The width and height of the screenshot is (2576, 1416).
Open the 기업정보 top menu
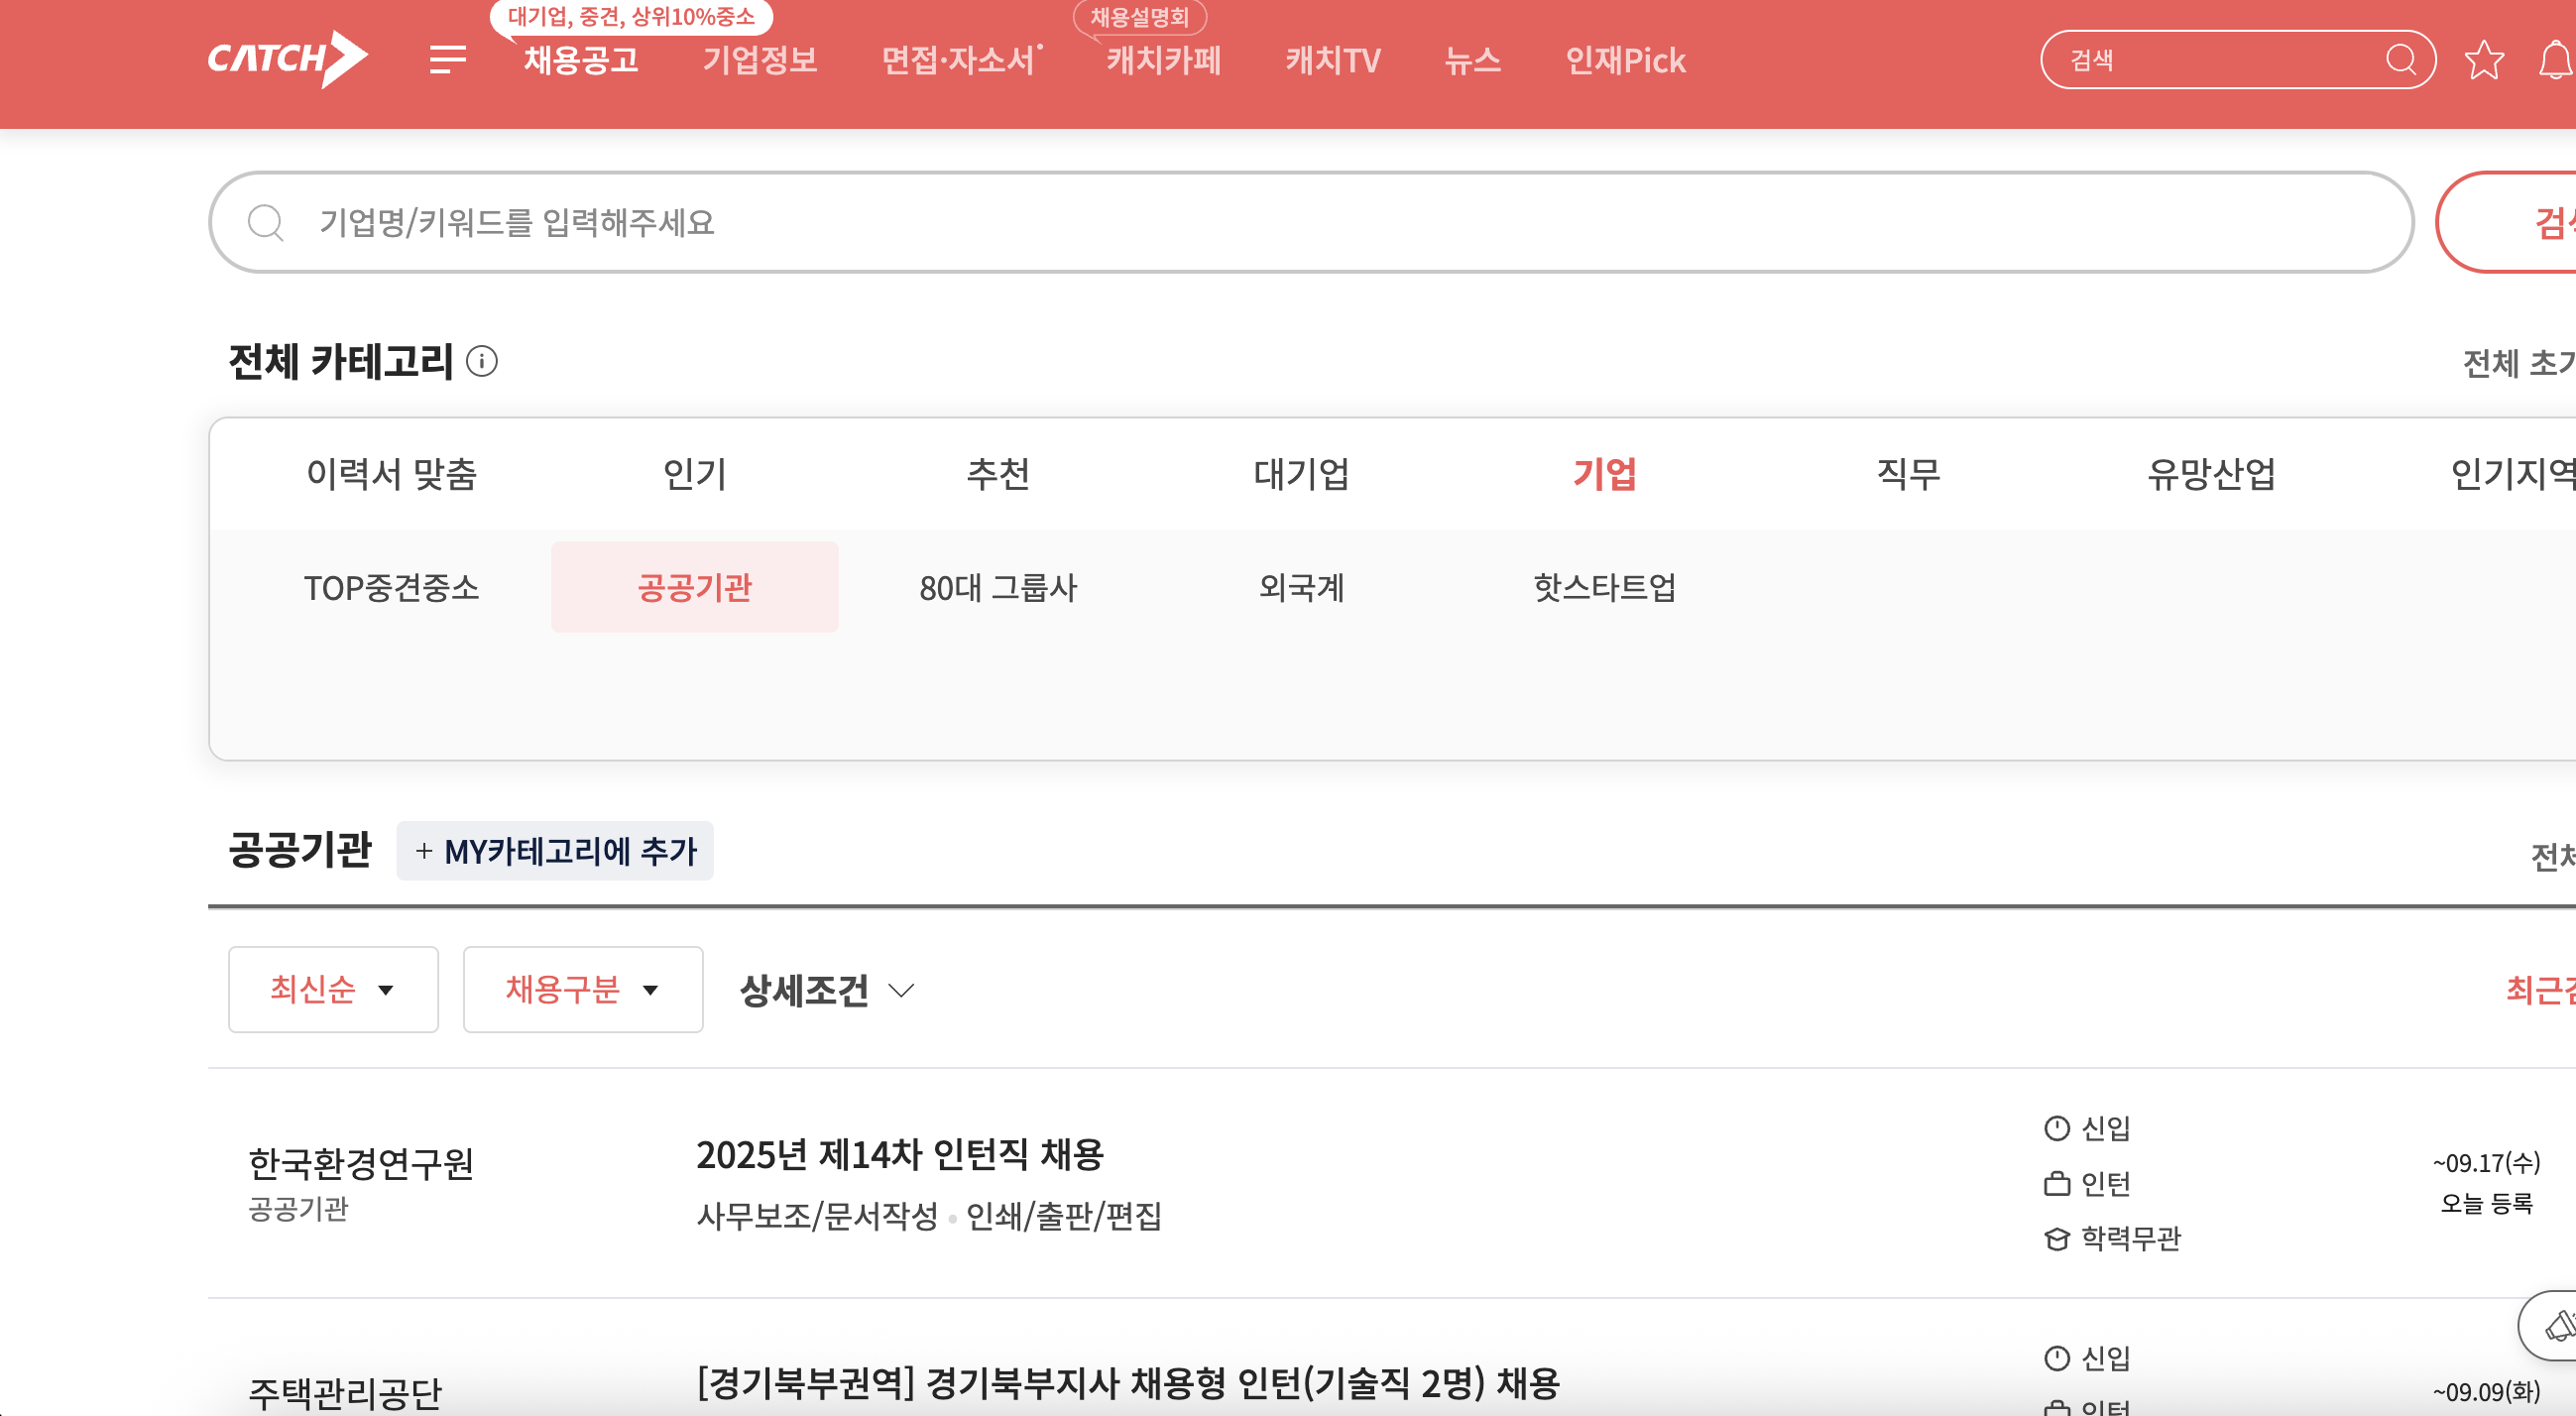(759, 60)
